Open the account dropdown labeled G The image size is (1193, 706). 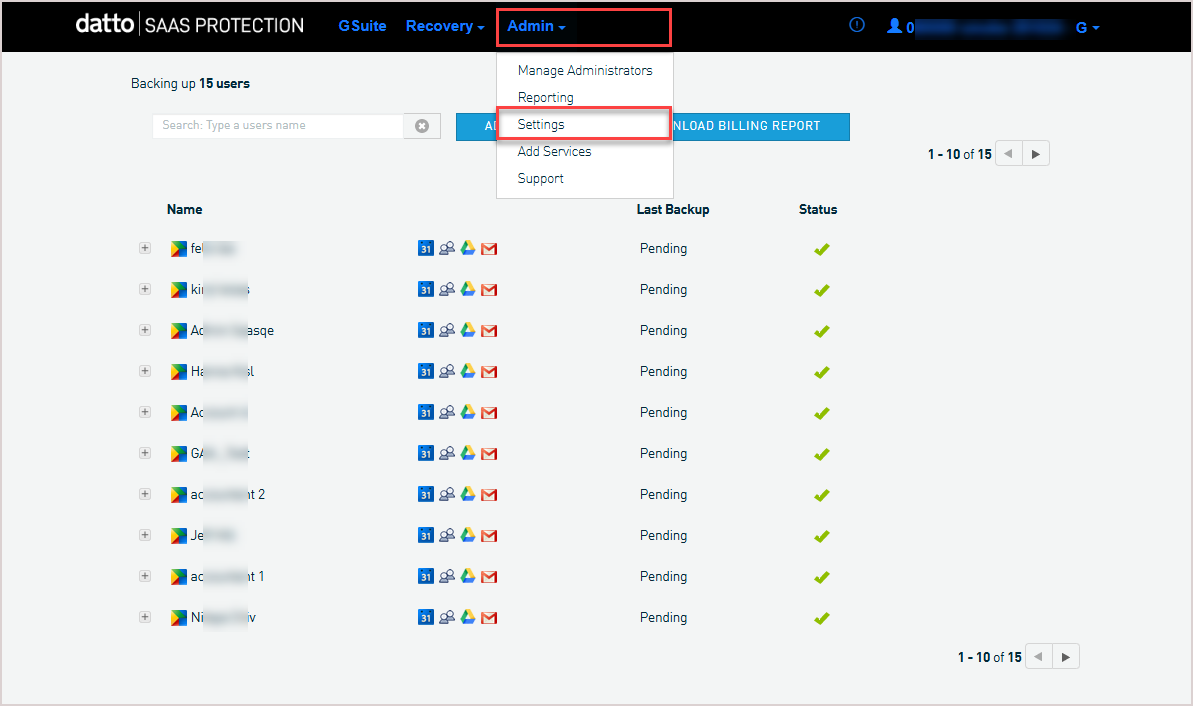[1088, 27]
